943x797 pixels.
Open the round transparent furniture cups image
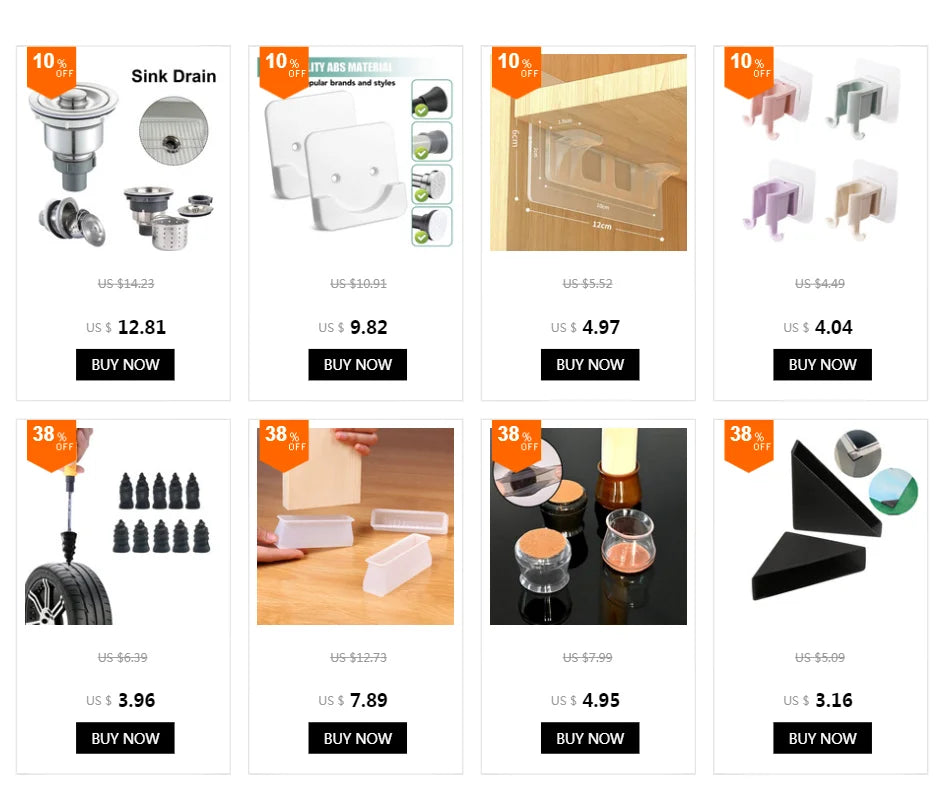point(588,526)
